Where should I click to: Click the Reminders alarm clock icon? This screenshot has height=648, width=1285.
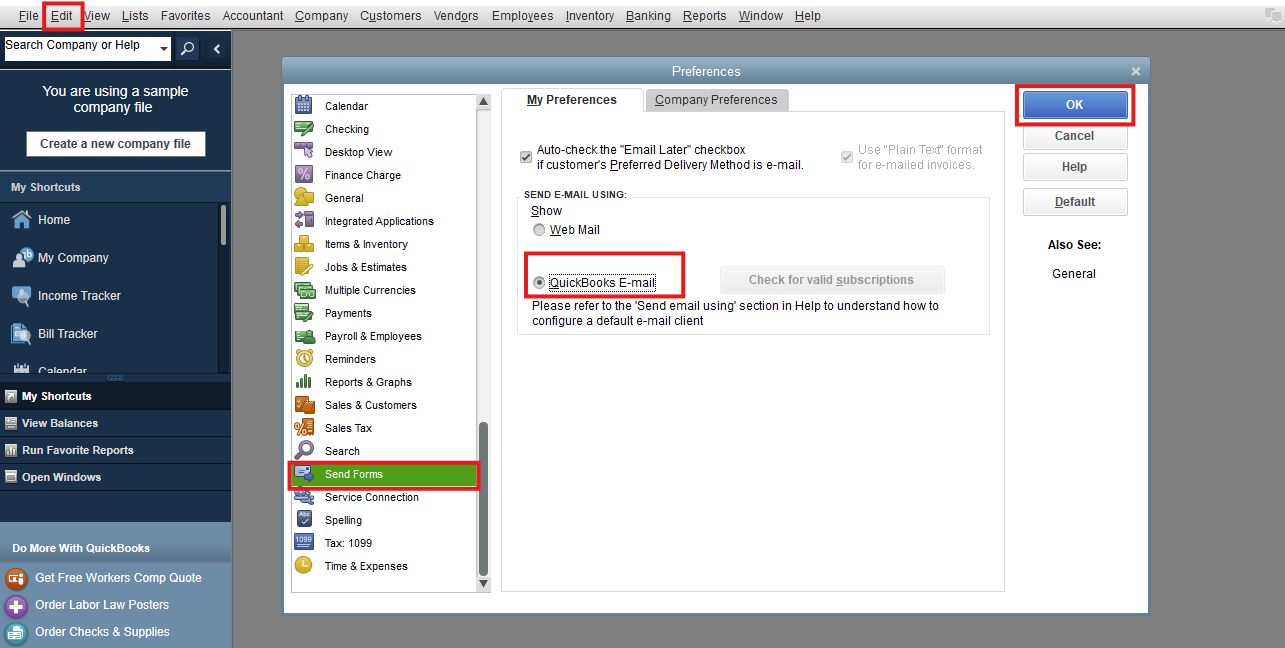tap(305, 358)
